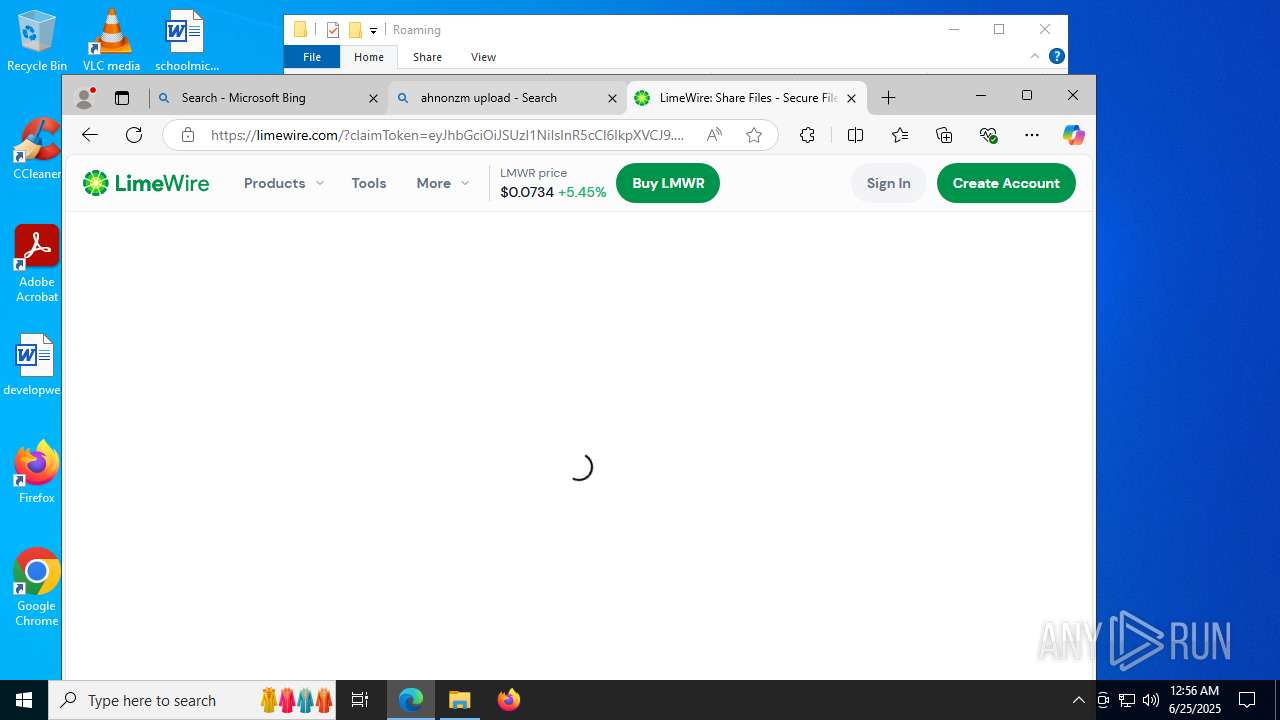Open Recycle Bin desktop icon
This screenshot has width=1280, height=720.
(x=37, y=41)
